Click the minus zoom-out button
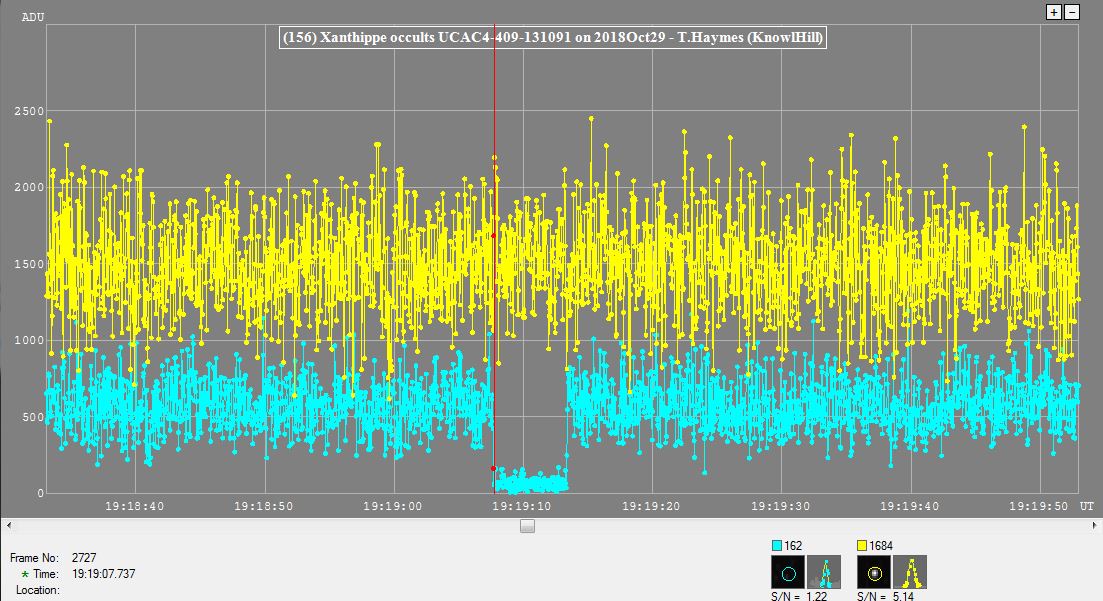Screen dimensions: 1103x601 [x=1072, y=12]
